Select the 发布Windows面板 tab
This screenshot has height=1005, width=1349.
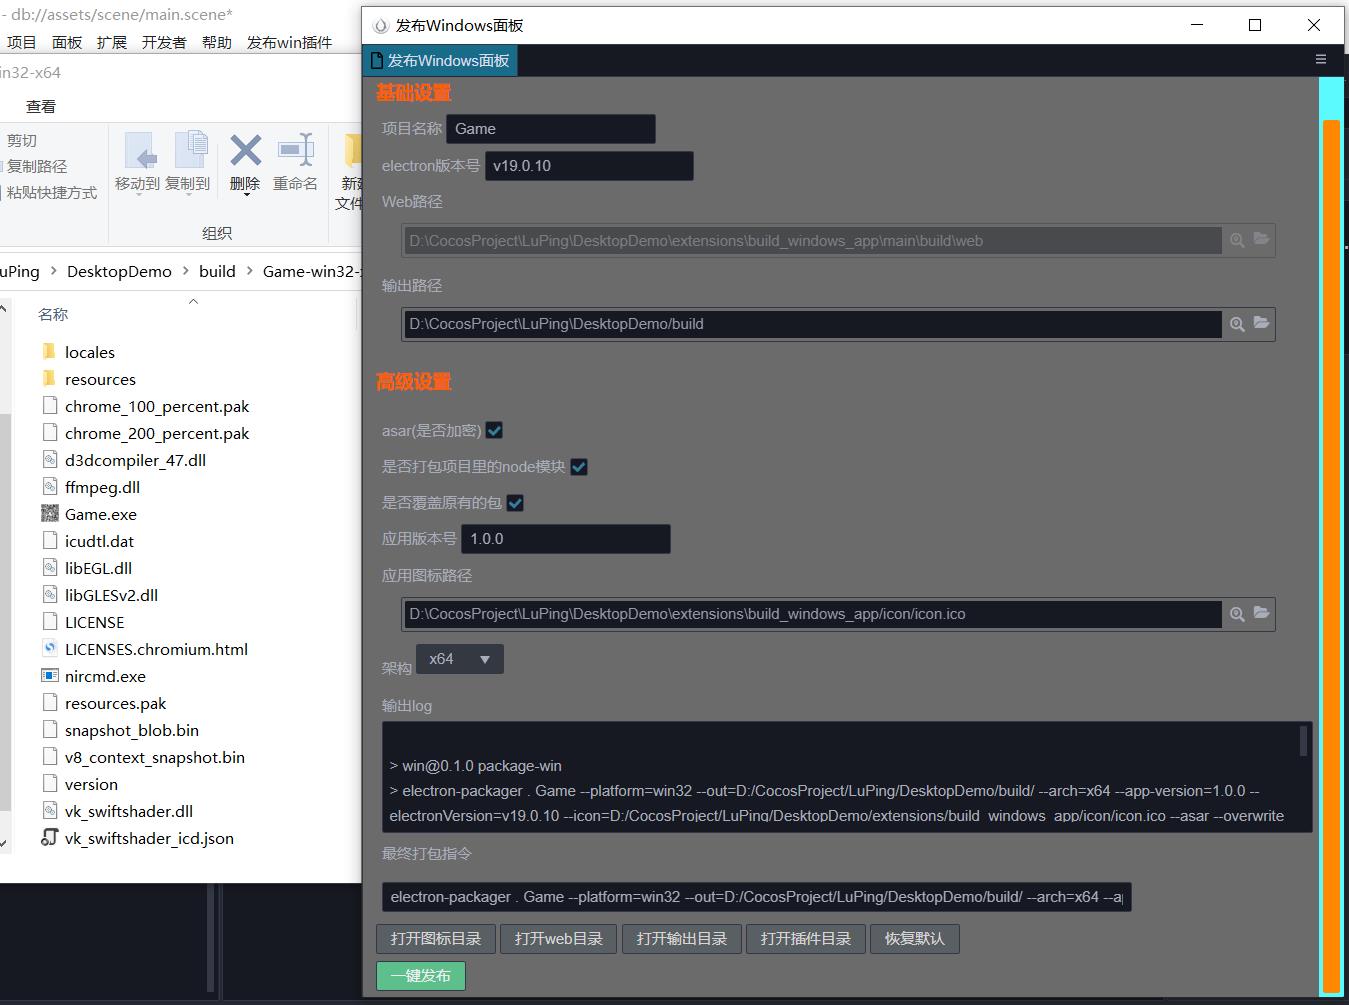pyautogui.click(x=440, y=60)
